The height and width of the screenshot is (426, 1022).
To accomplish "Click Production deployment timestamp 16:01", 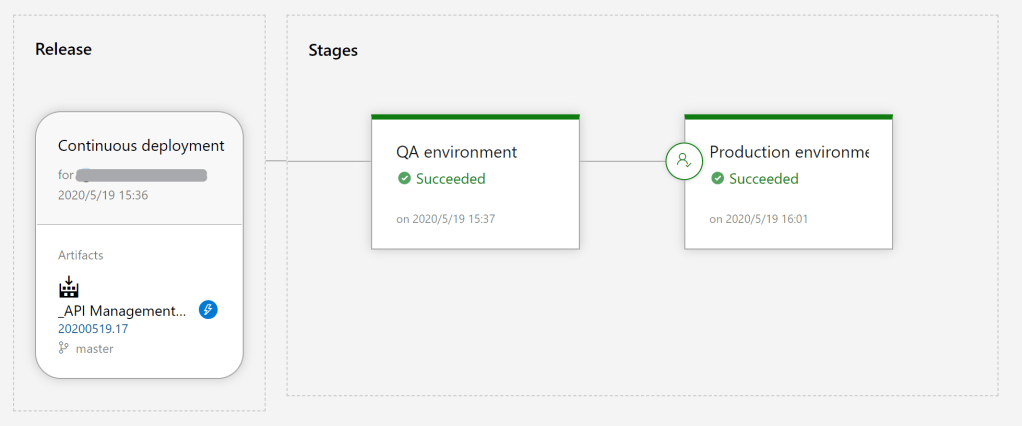I will 759,218.
